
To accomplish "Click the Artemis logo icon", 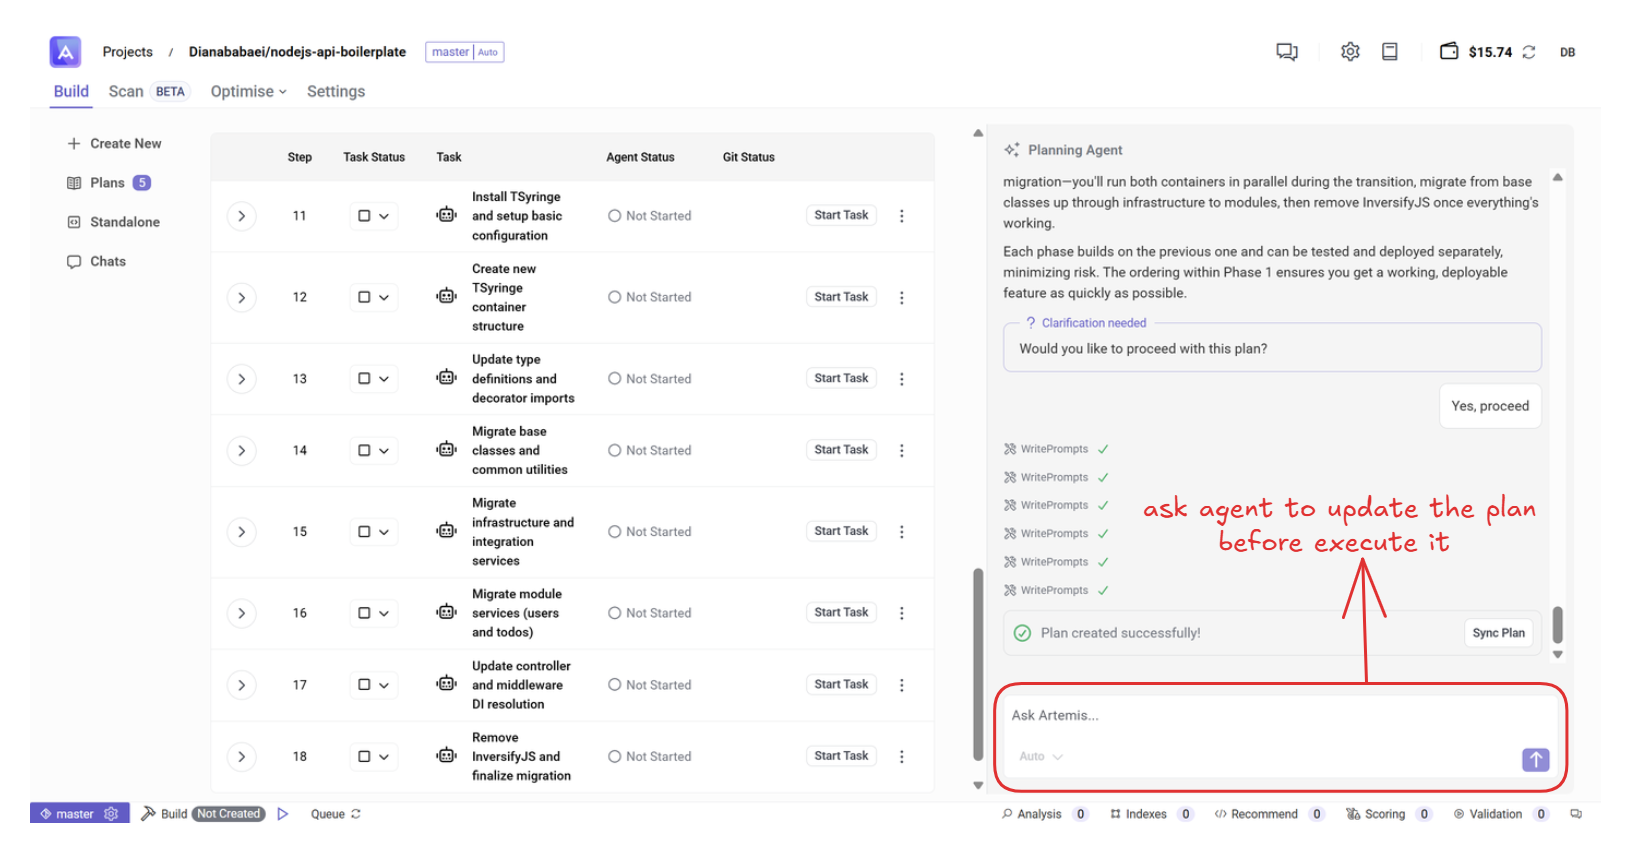I will 65,52.
